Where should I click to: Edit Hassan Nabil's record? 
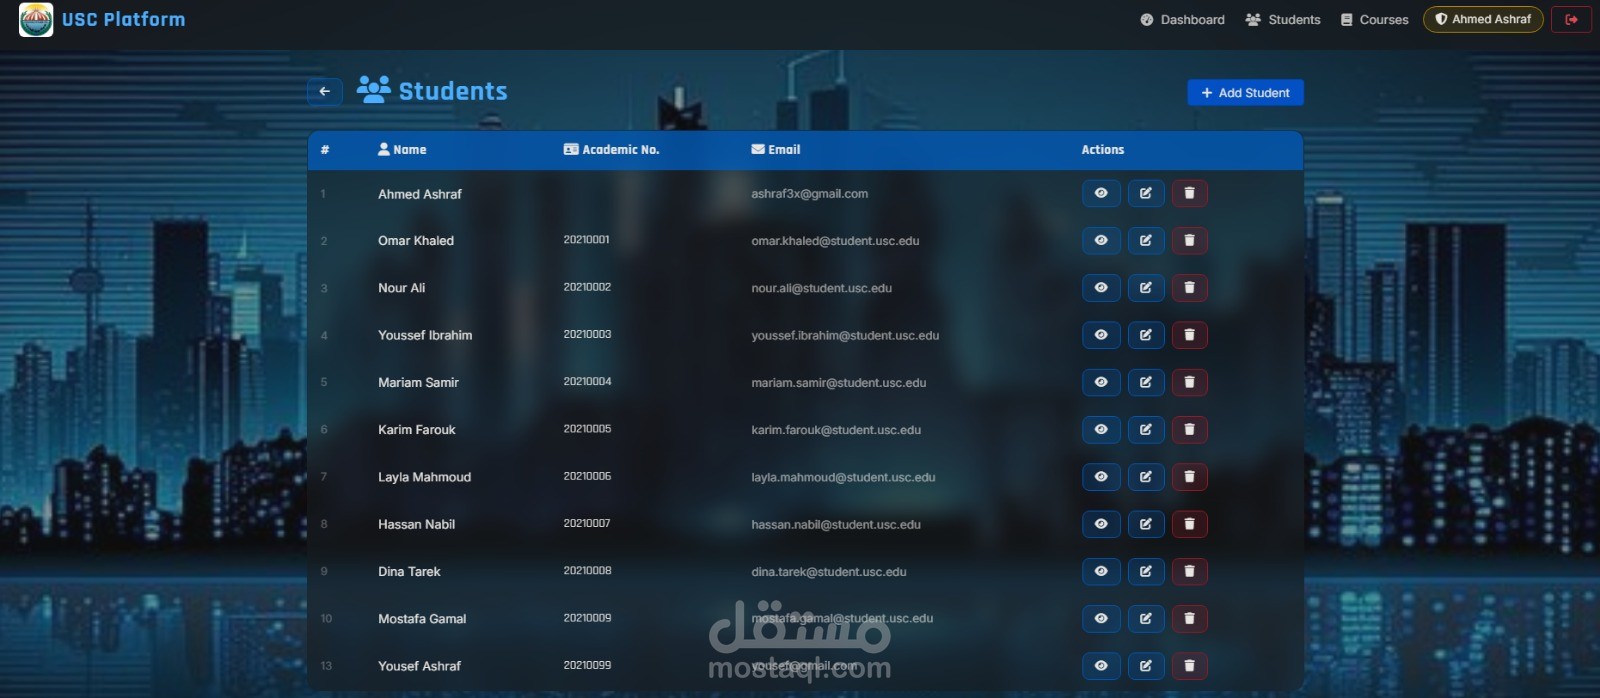tap(1146, 524)
